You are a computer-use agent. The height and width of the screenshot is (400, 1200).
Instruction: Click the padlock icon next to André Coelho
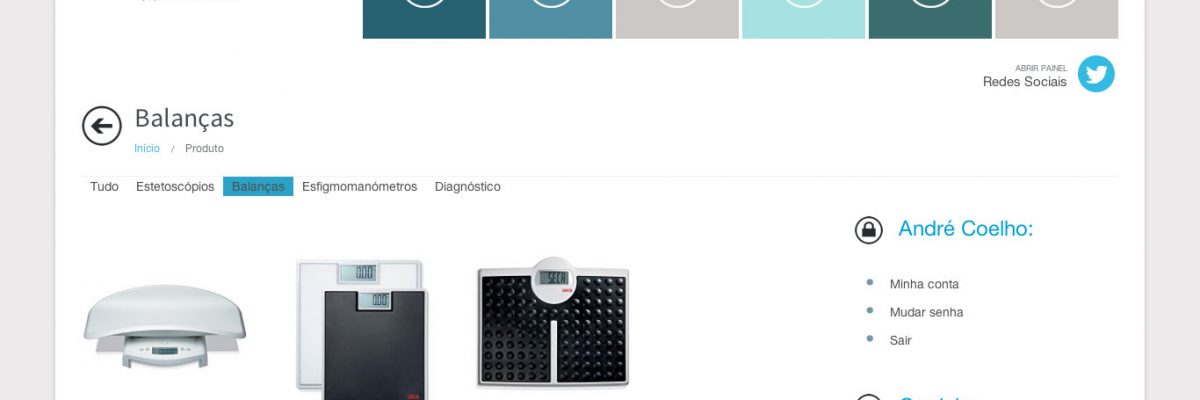tap(869, 230)
